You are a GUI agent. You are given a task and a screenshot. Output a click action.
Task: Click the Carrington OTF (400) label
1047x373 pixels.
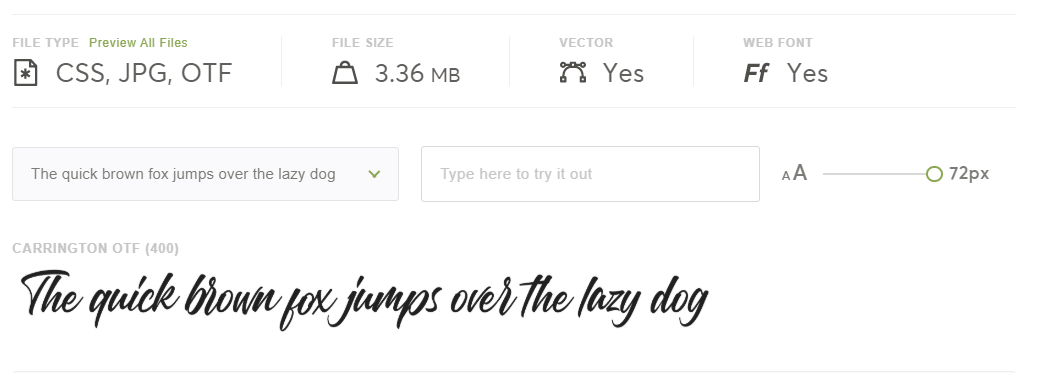(95, 248)
